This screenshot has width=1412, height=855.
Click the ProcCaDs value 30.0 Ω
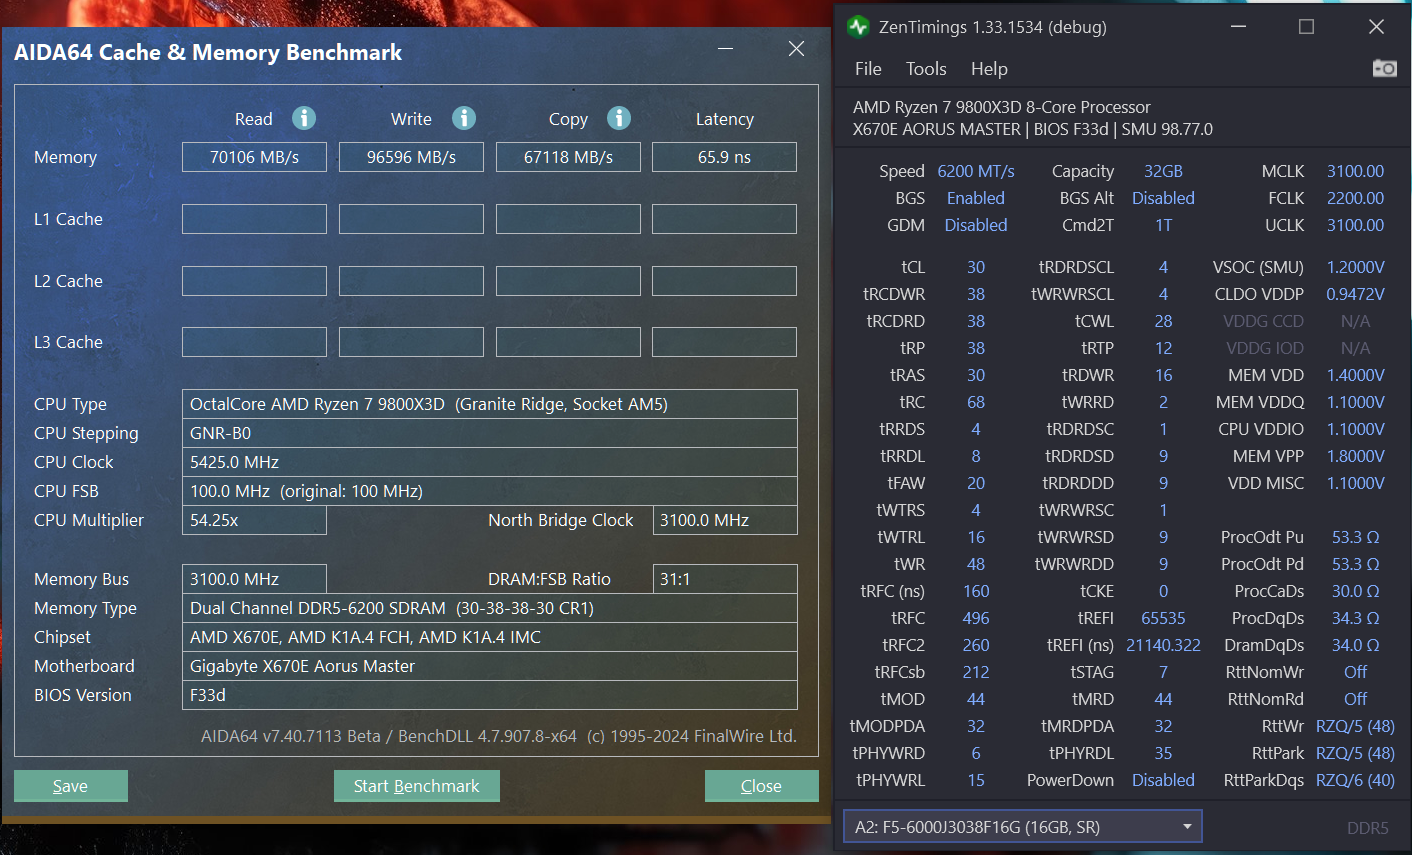point(1355,591)
